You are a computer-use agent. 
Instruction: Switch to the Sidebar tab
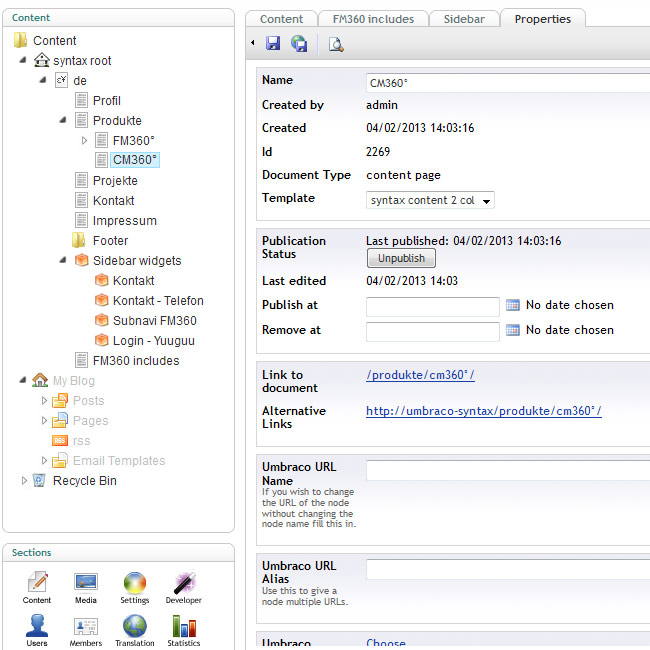[463, 19]
